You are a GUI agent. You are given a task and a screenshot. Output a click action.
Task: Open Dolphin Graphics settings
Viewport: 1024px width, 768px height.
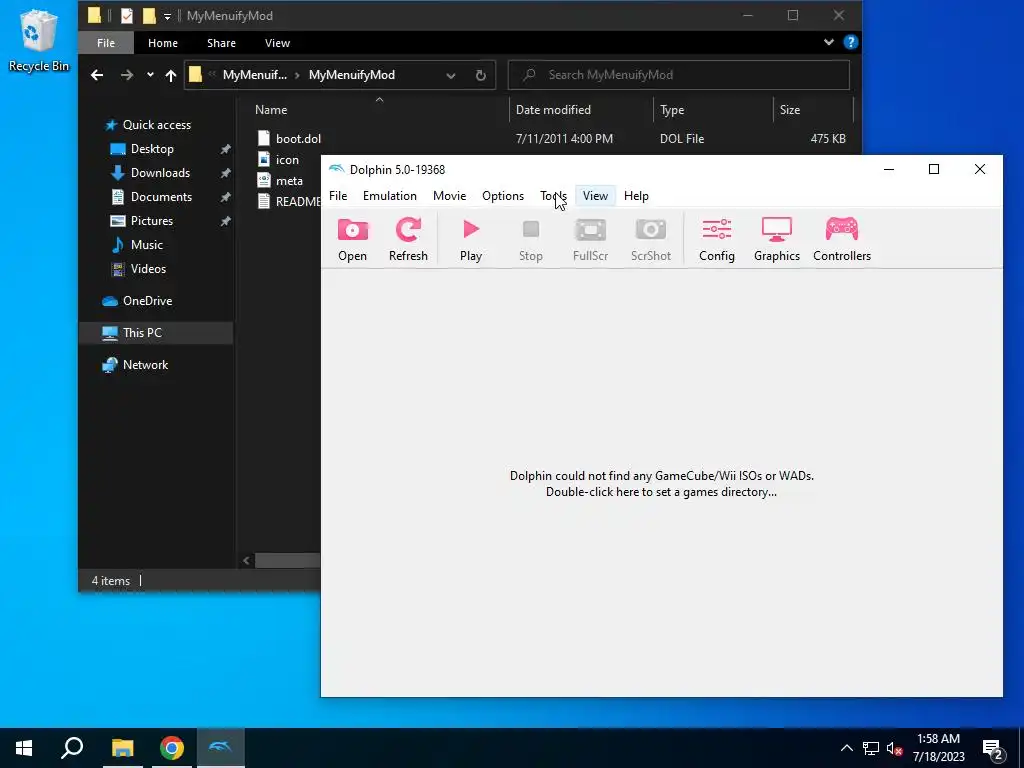(x=776, y=240)
